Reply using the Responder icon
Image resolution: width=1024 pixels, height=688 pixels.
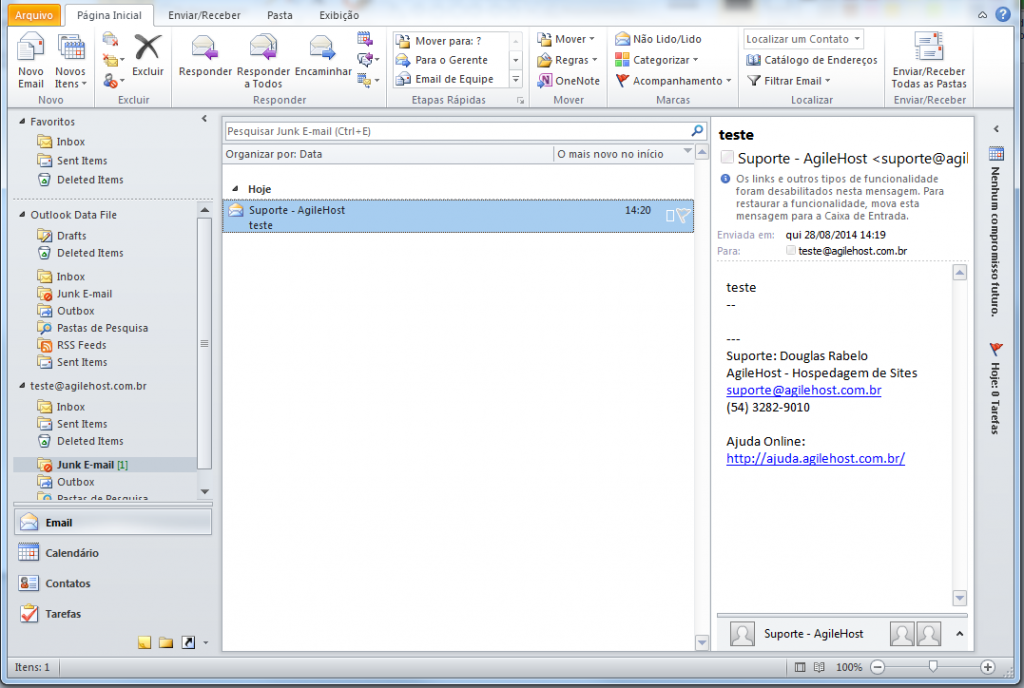coord(204,55)
